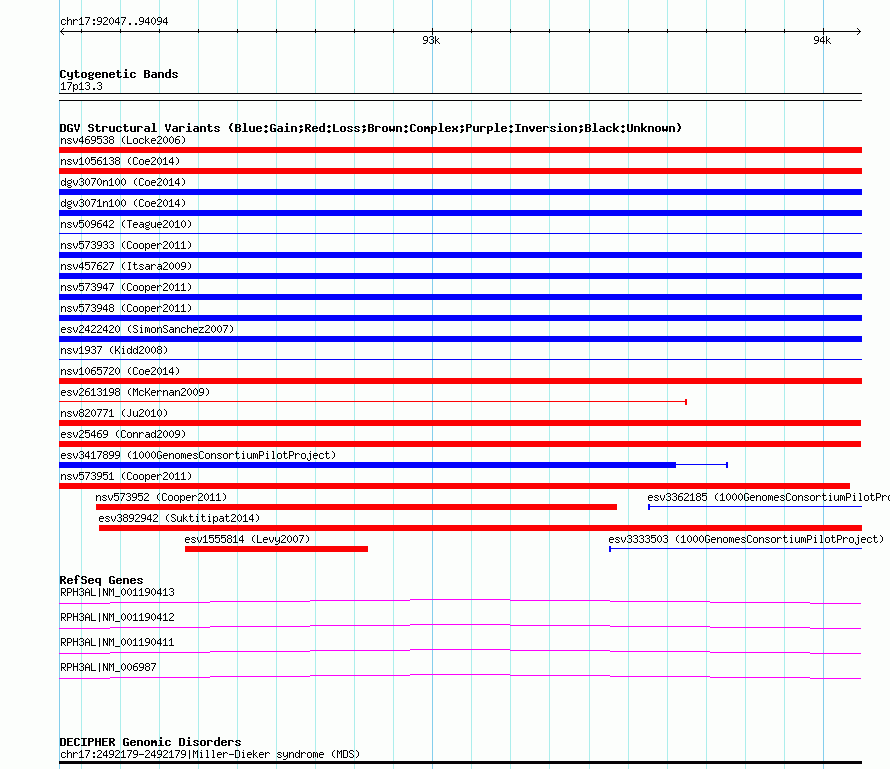The height and width of the screenshot is (769, 890).
Task: Click the DECIPHER Genomic Disorders track title
Action: coord(150,742)
